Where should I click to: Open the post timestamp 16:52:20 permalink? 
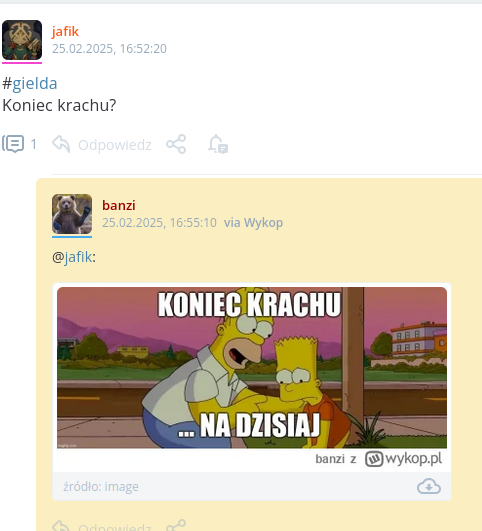pos(109,49)
